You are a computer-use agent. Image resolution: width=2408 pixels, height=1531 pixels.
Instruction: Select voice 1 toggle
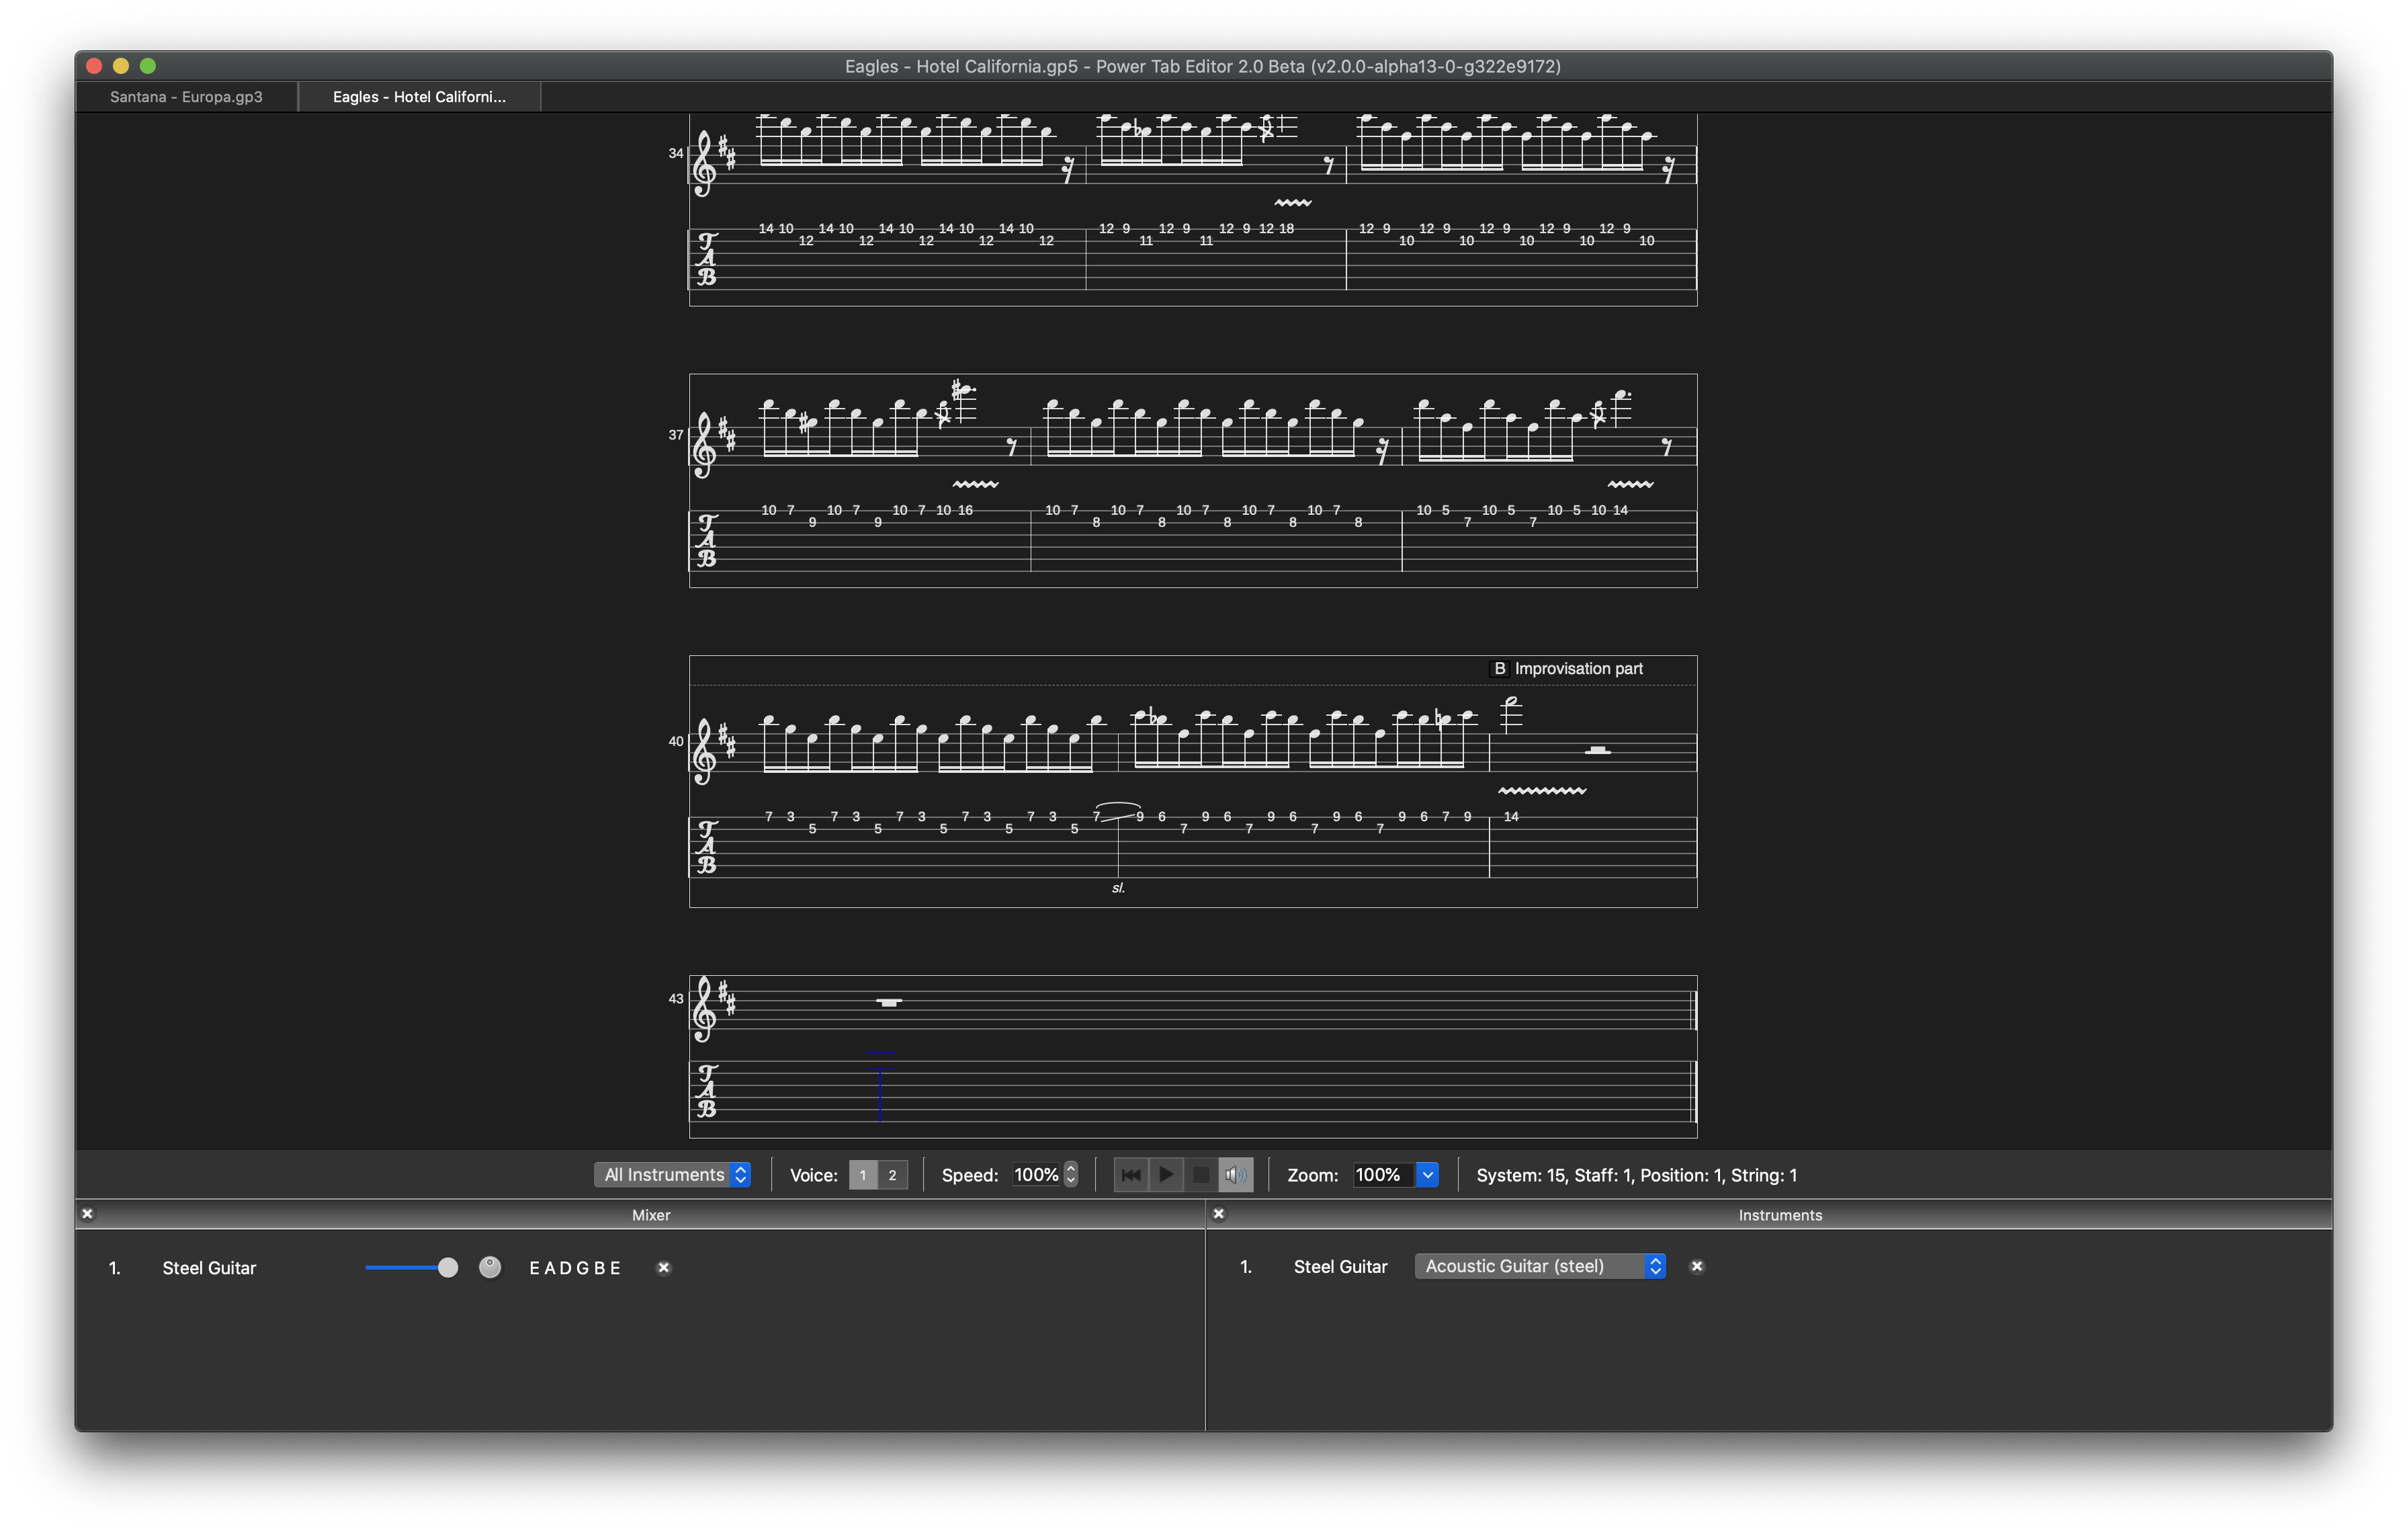[x=863, y=1175]
